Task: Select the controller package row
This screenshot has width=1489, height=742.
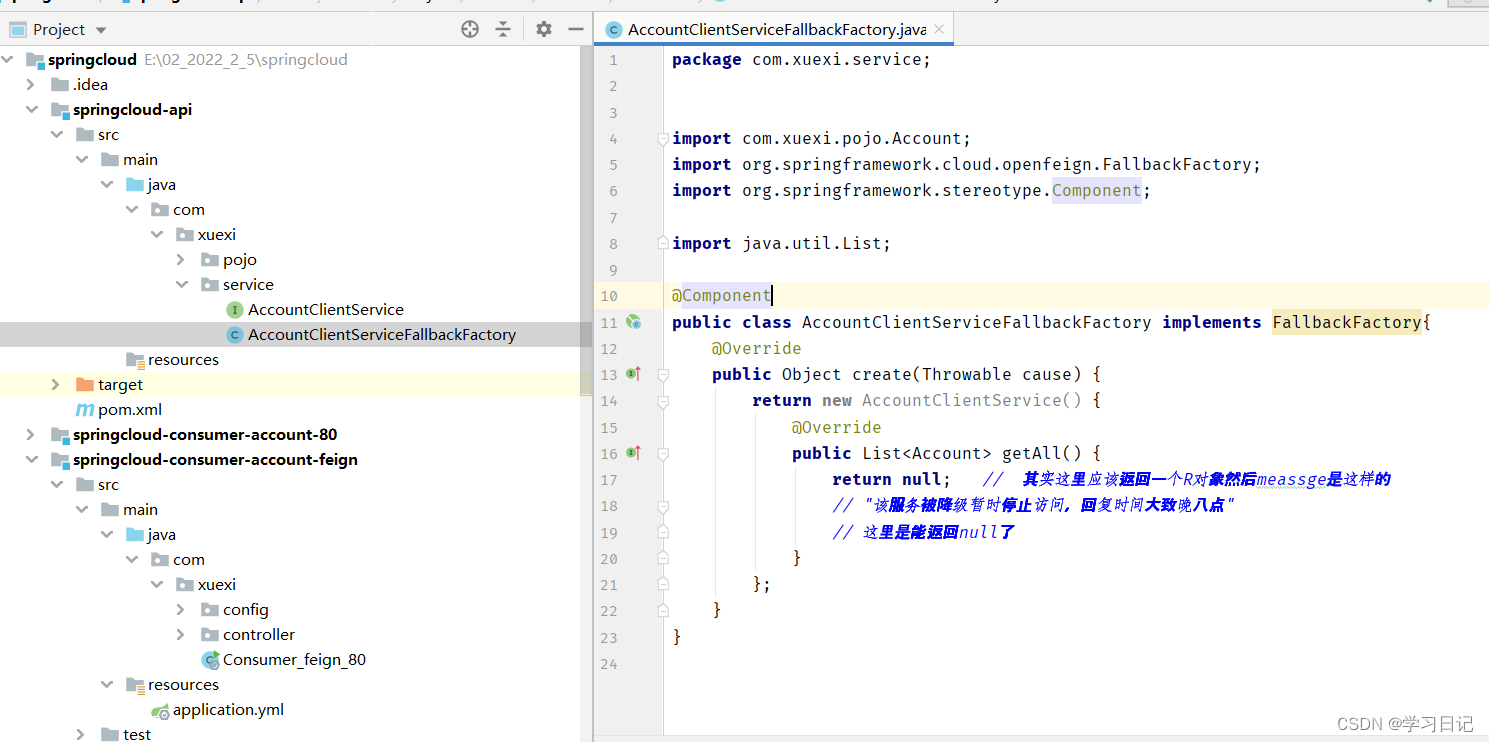Action: (290, 635)
